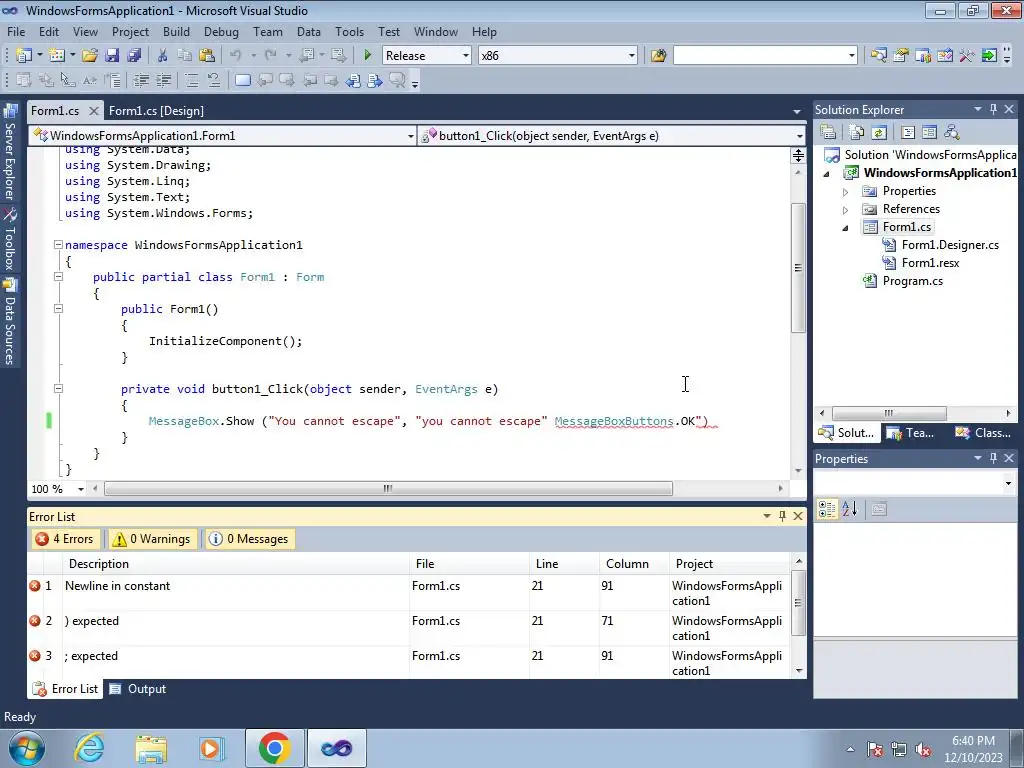Image resolution: width=1024 pixels, height=768 pixels.
Task: Collapse the Form1.cs node in Solution Explorer
Action: pos(846,227)
